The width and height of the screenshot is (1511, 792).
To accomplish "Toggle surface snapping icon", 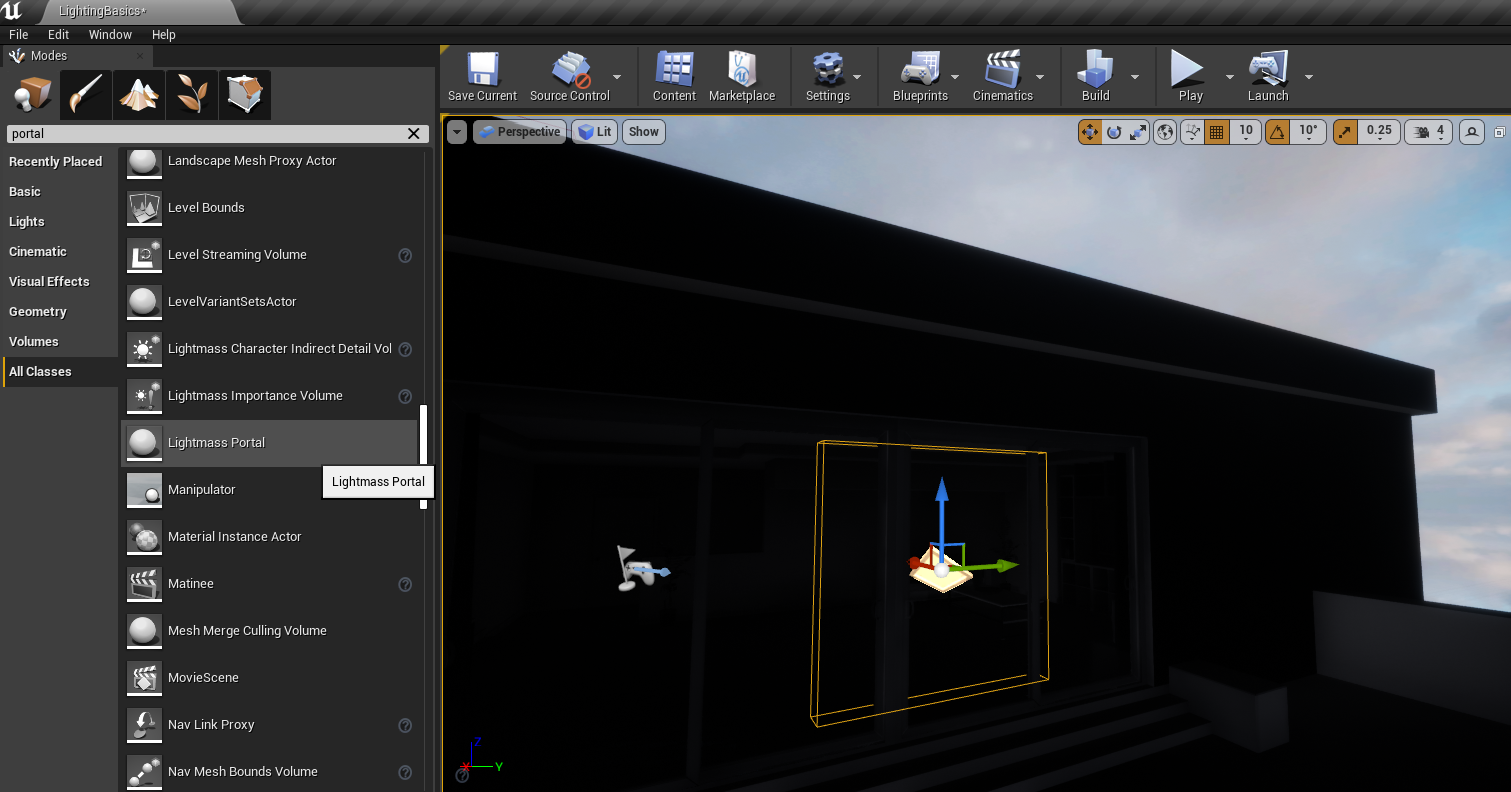I will 1192,132.
